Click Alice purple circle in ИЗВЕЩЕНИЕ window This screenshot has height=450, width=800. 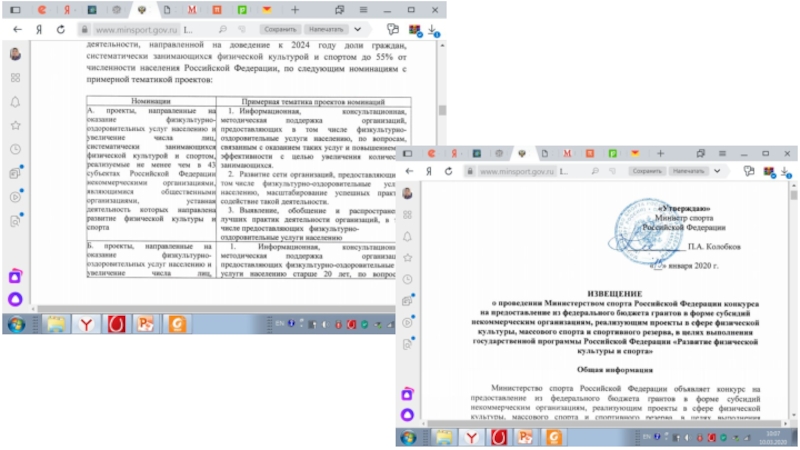point(407,415)
